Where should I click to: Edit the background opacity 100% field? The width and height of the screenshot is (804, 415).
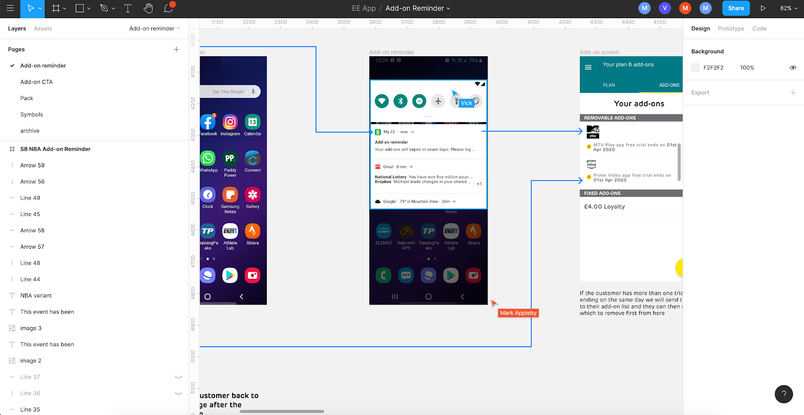[x=747, y=68]
